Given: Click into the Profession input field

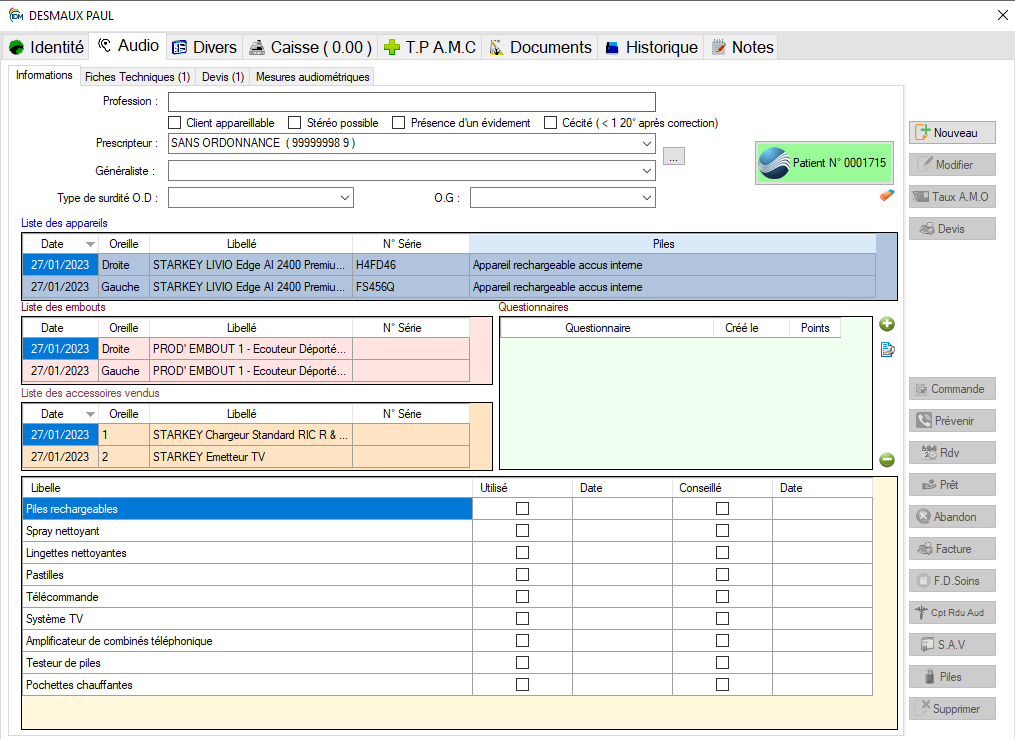Looking at the screenshot, I should [x=412, y=102].
